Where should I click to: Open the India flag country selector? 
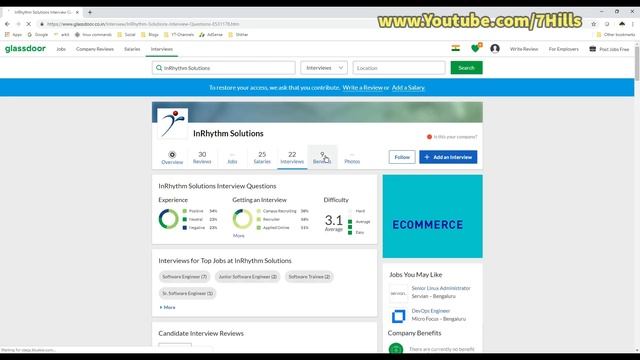[x=456, y=49]
